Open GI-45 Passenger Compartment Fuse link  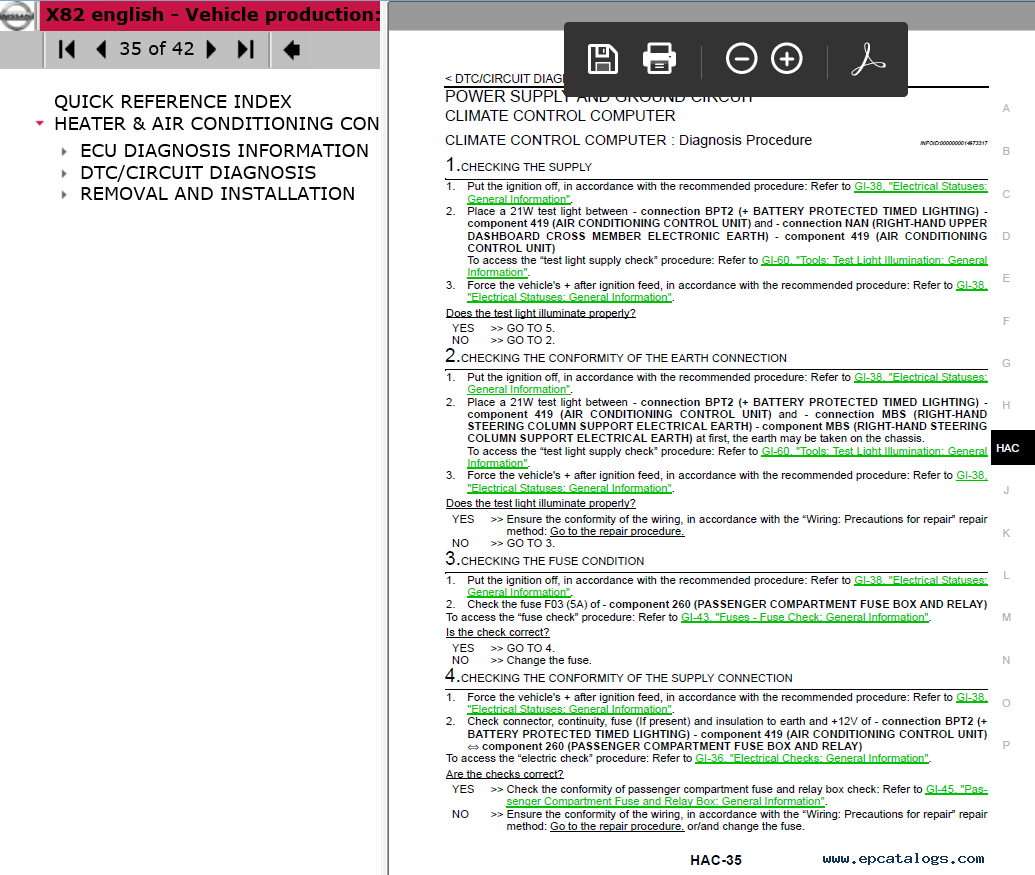point(956,789)
